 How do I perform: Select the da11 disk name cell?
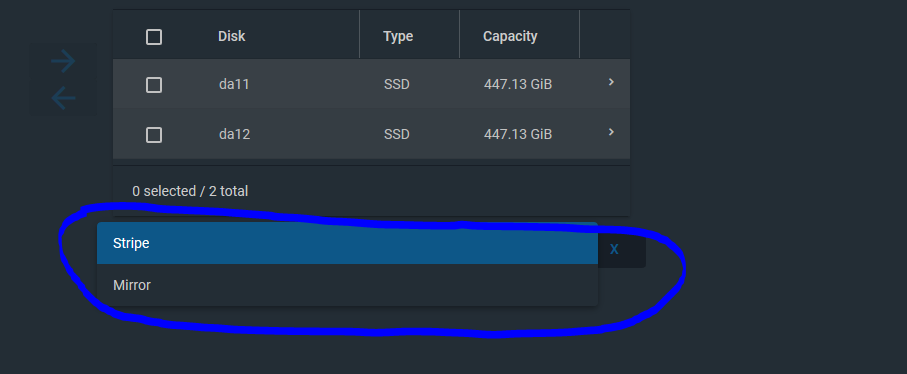click(234, 84)
